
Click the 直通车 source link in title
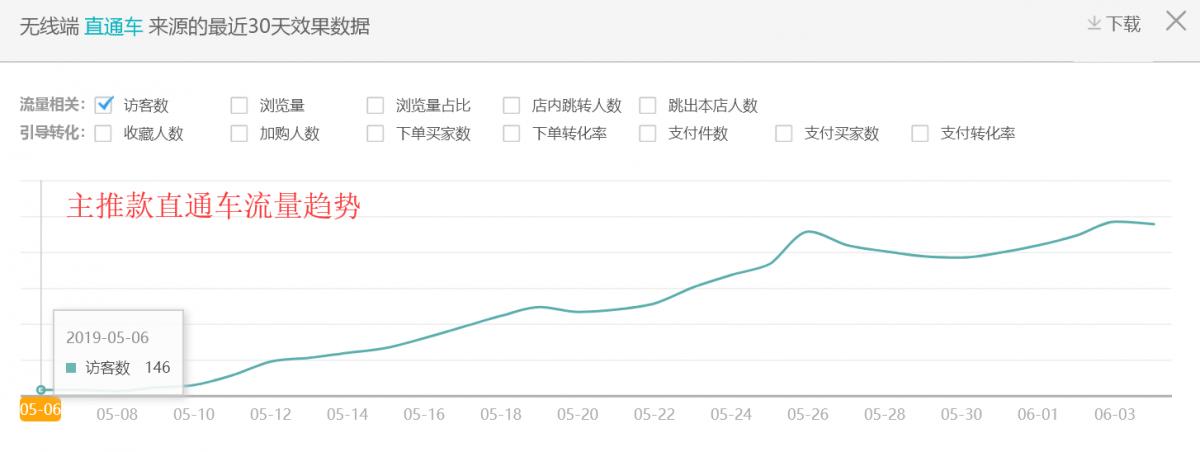click(114, 25)
